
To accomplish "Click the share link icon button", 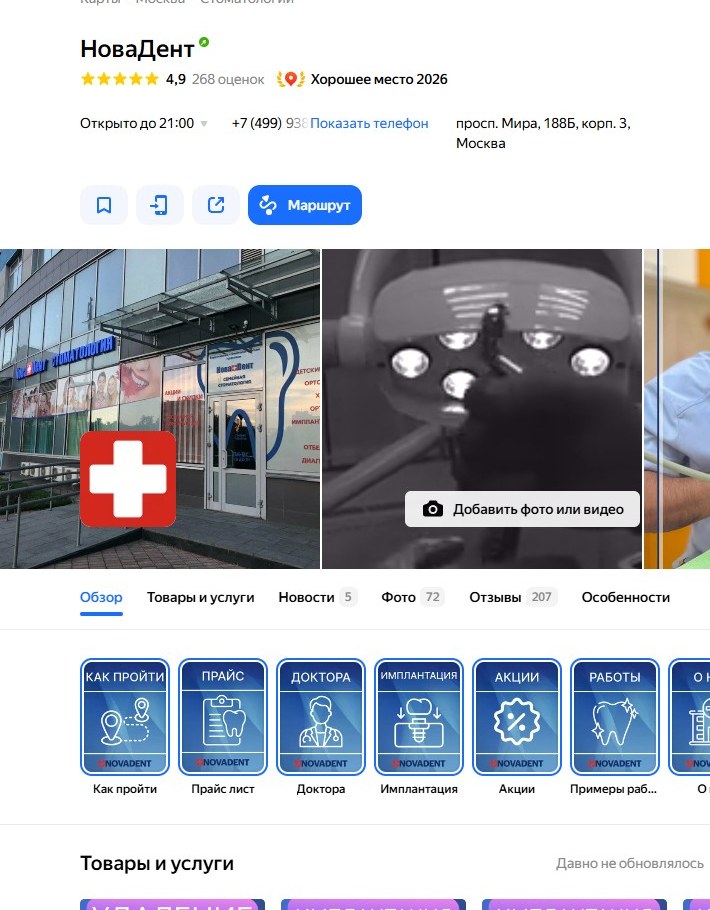I will 216,205.
